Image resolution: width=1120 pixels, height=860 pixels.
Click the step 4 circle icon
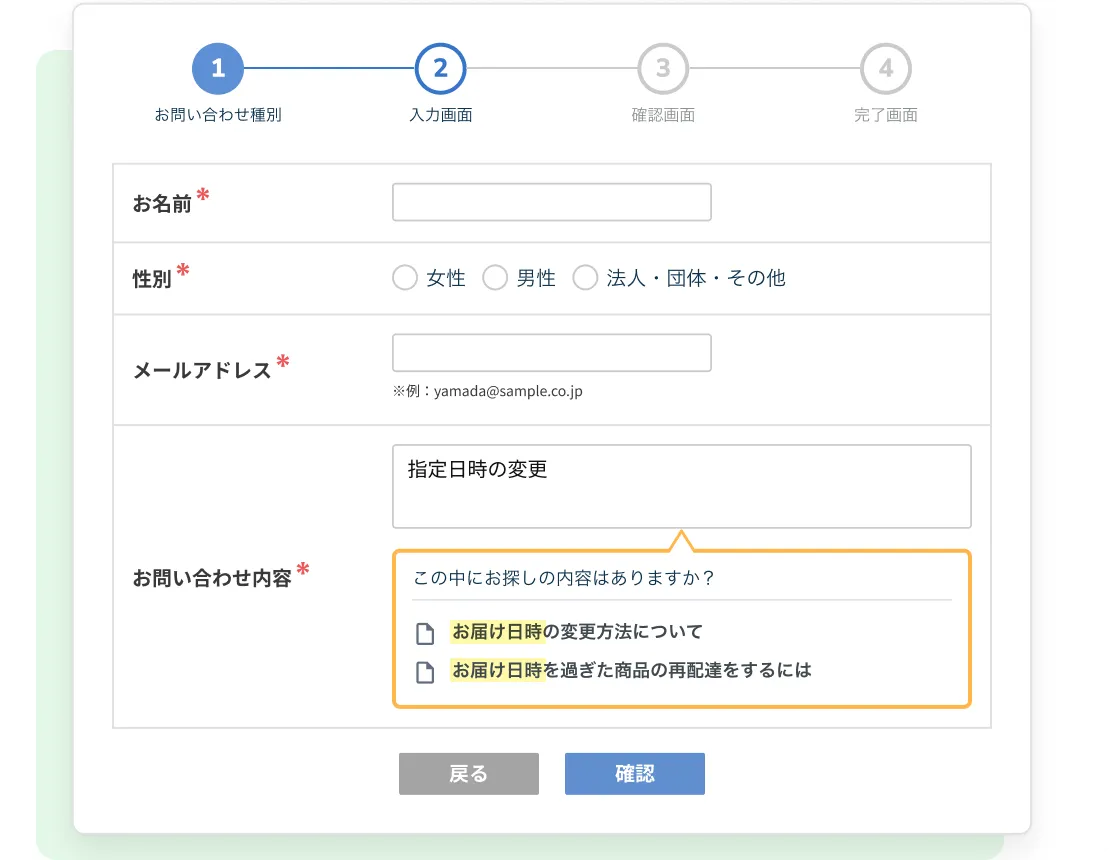tap(886, 69)
